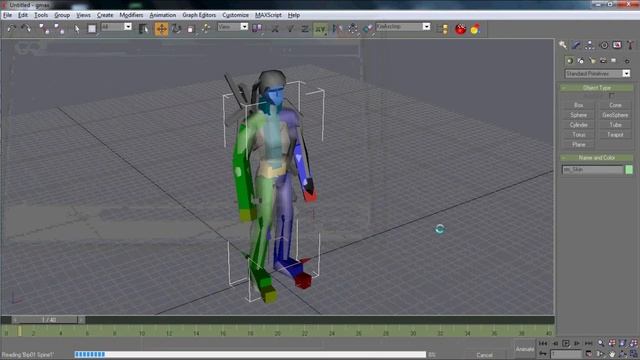Screen dimensions: 640x360
Task: Select the Geometry category icon
Action: coord(569,61)
